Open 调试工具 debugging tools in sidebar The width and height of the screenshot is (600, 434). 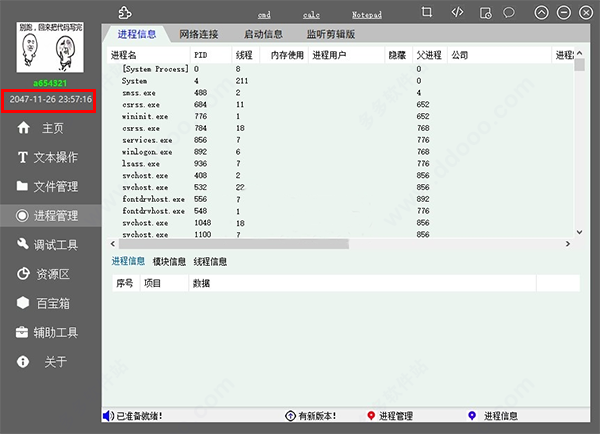point(53,244)
